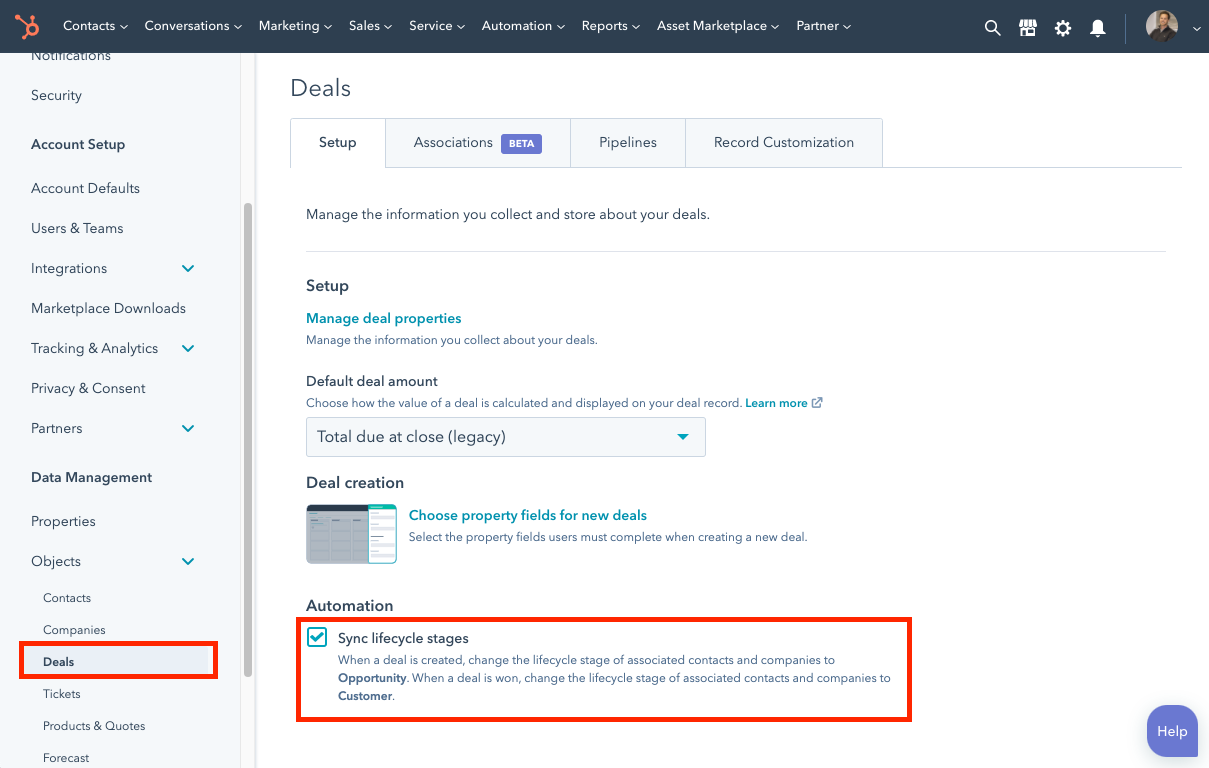Switch to the Associations tab
1209x768 pixels.
tap(453, 142)
